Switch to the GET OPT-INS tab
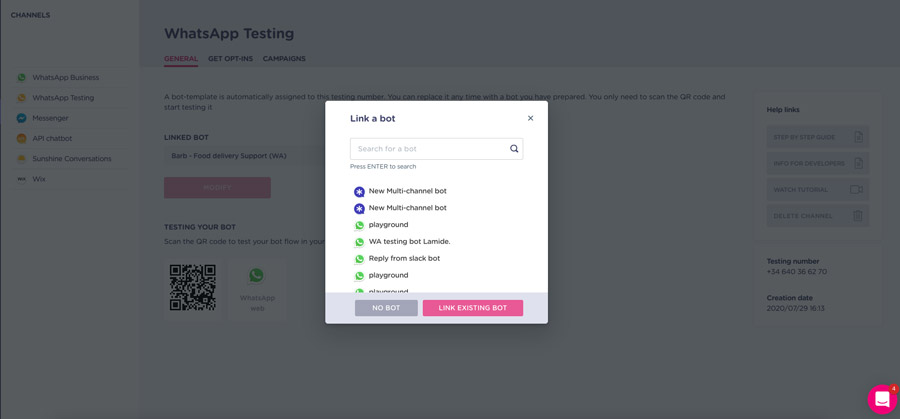Screen dimensions: 900x419 [x=230, y=59]
